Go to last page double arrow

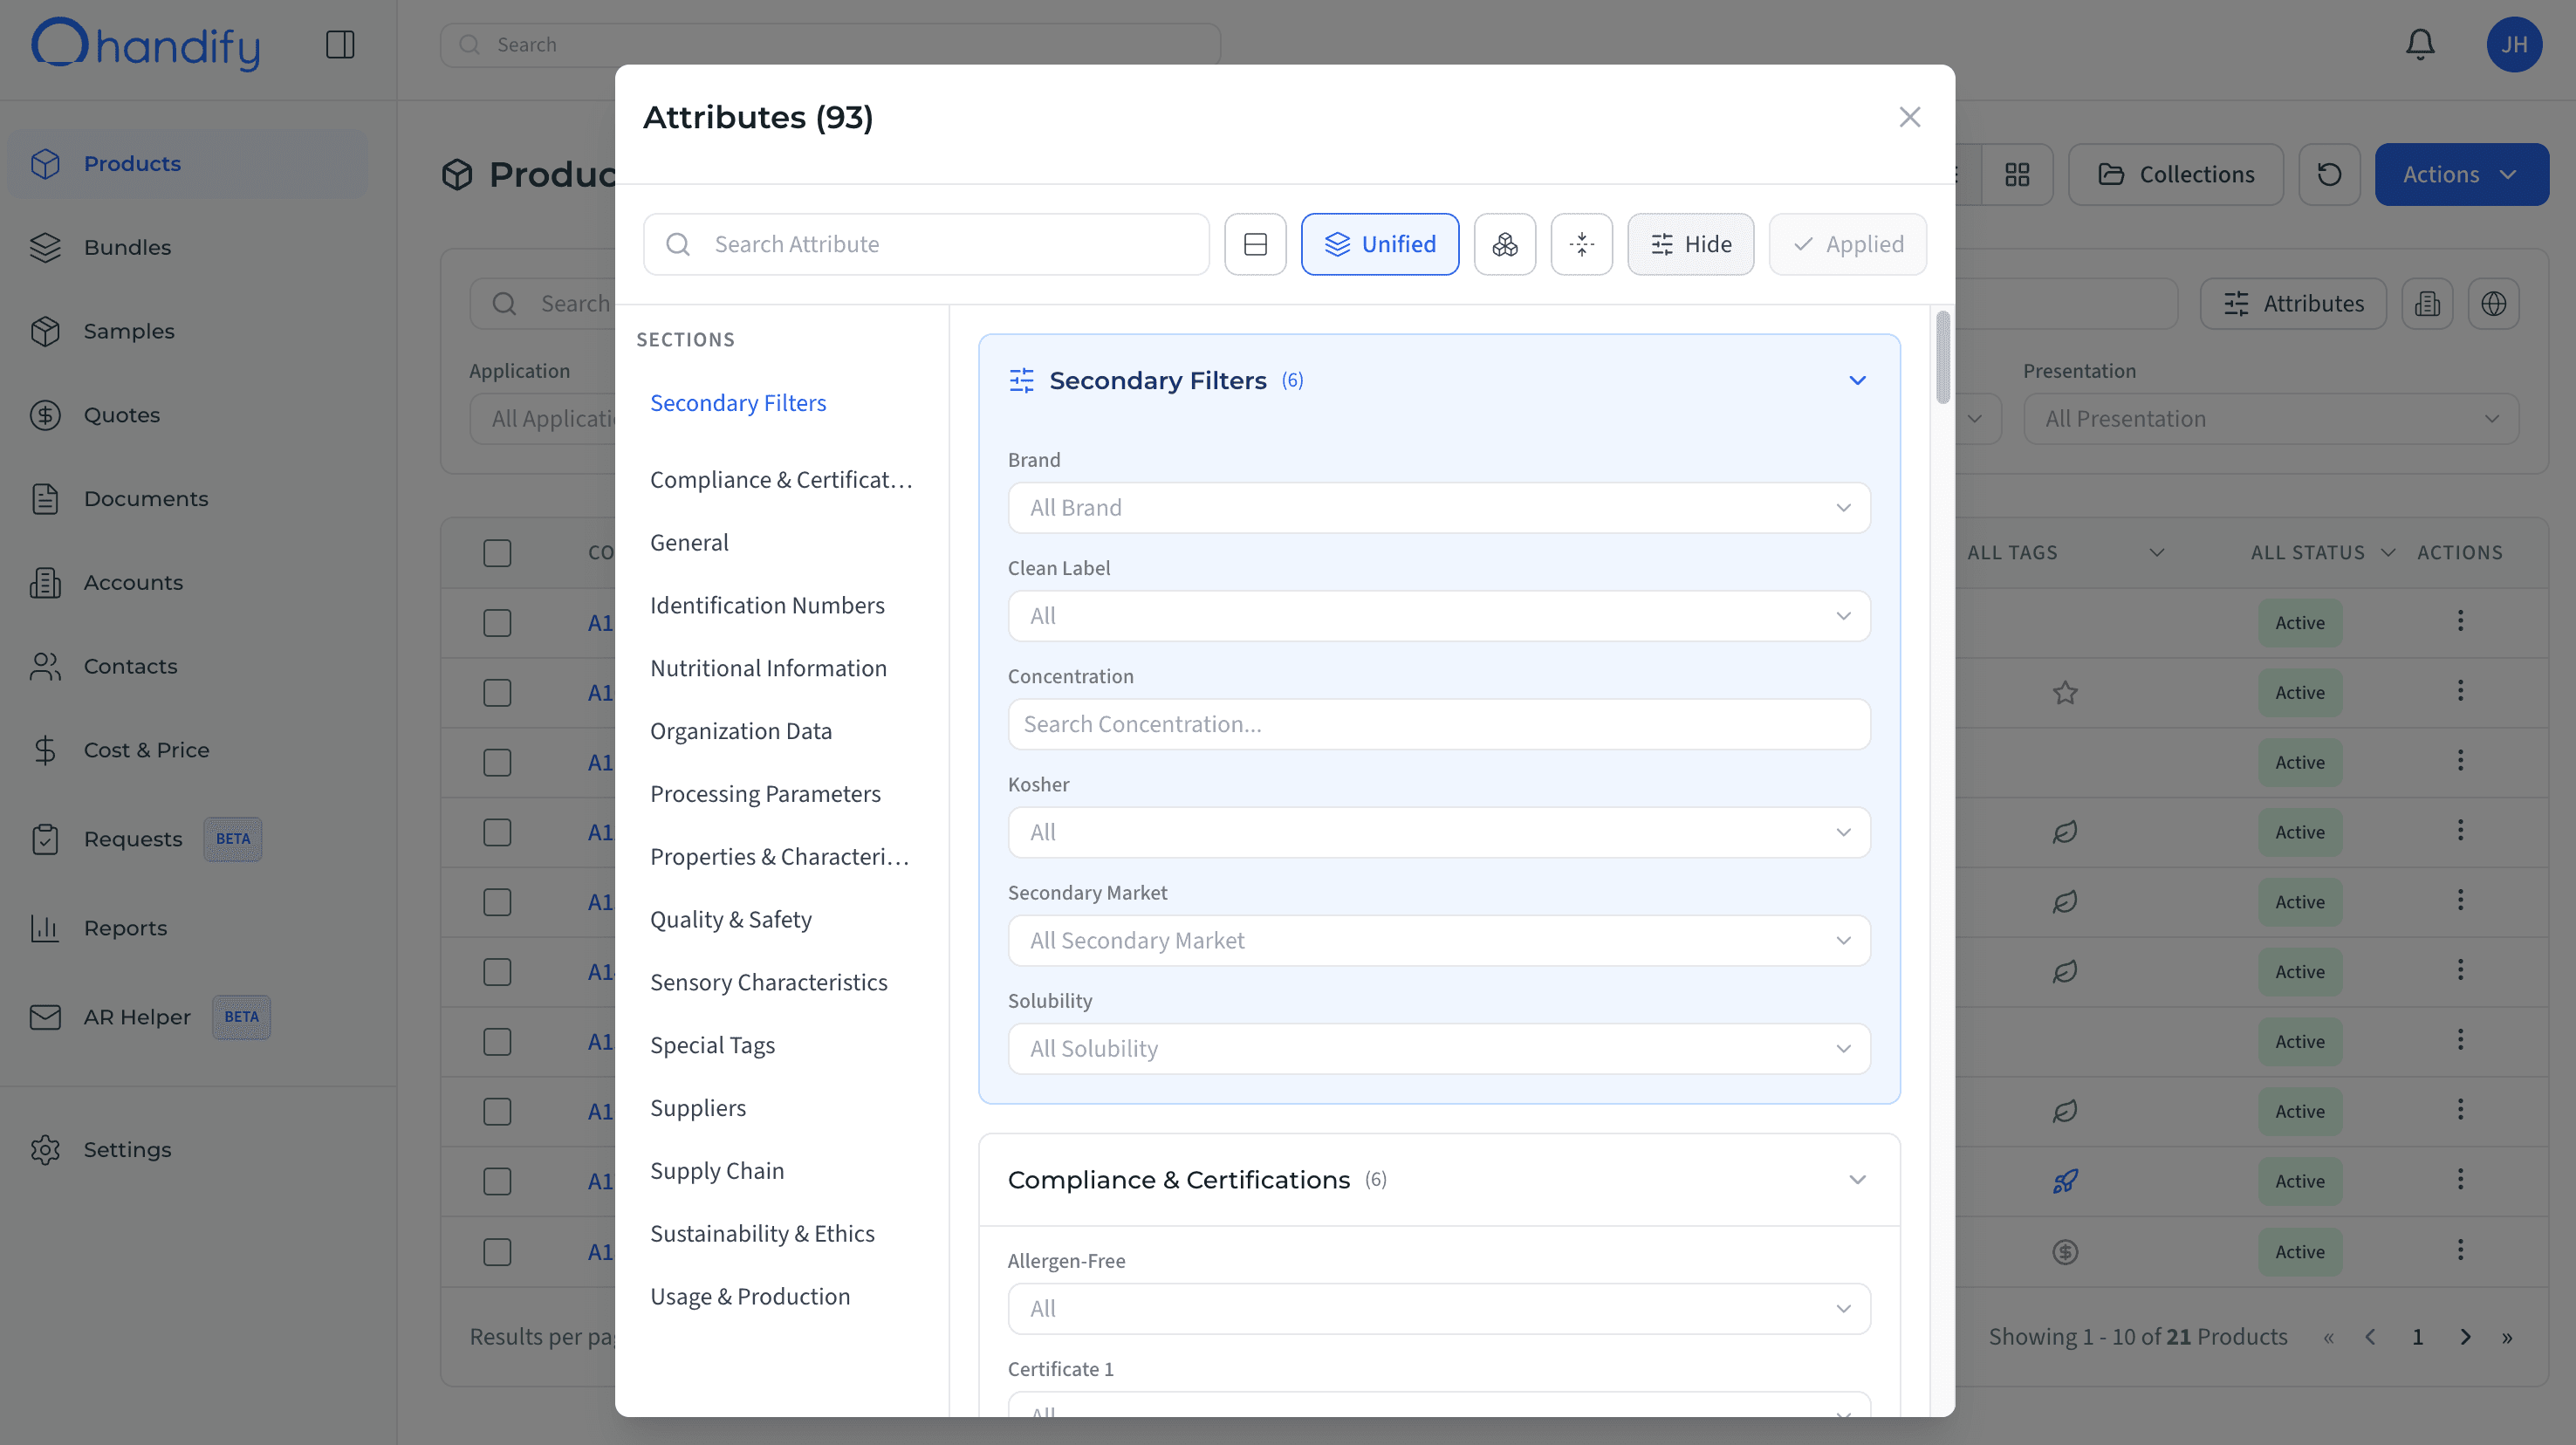tap(2507, 1337)
